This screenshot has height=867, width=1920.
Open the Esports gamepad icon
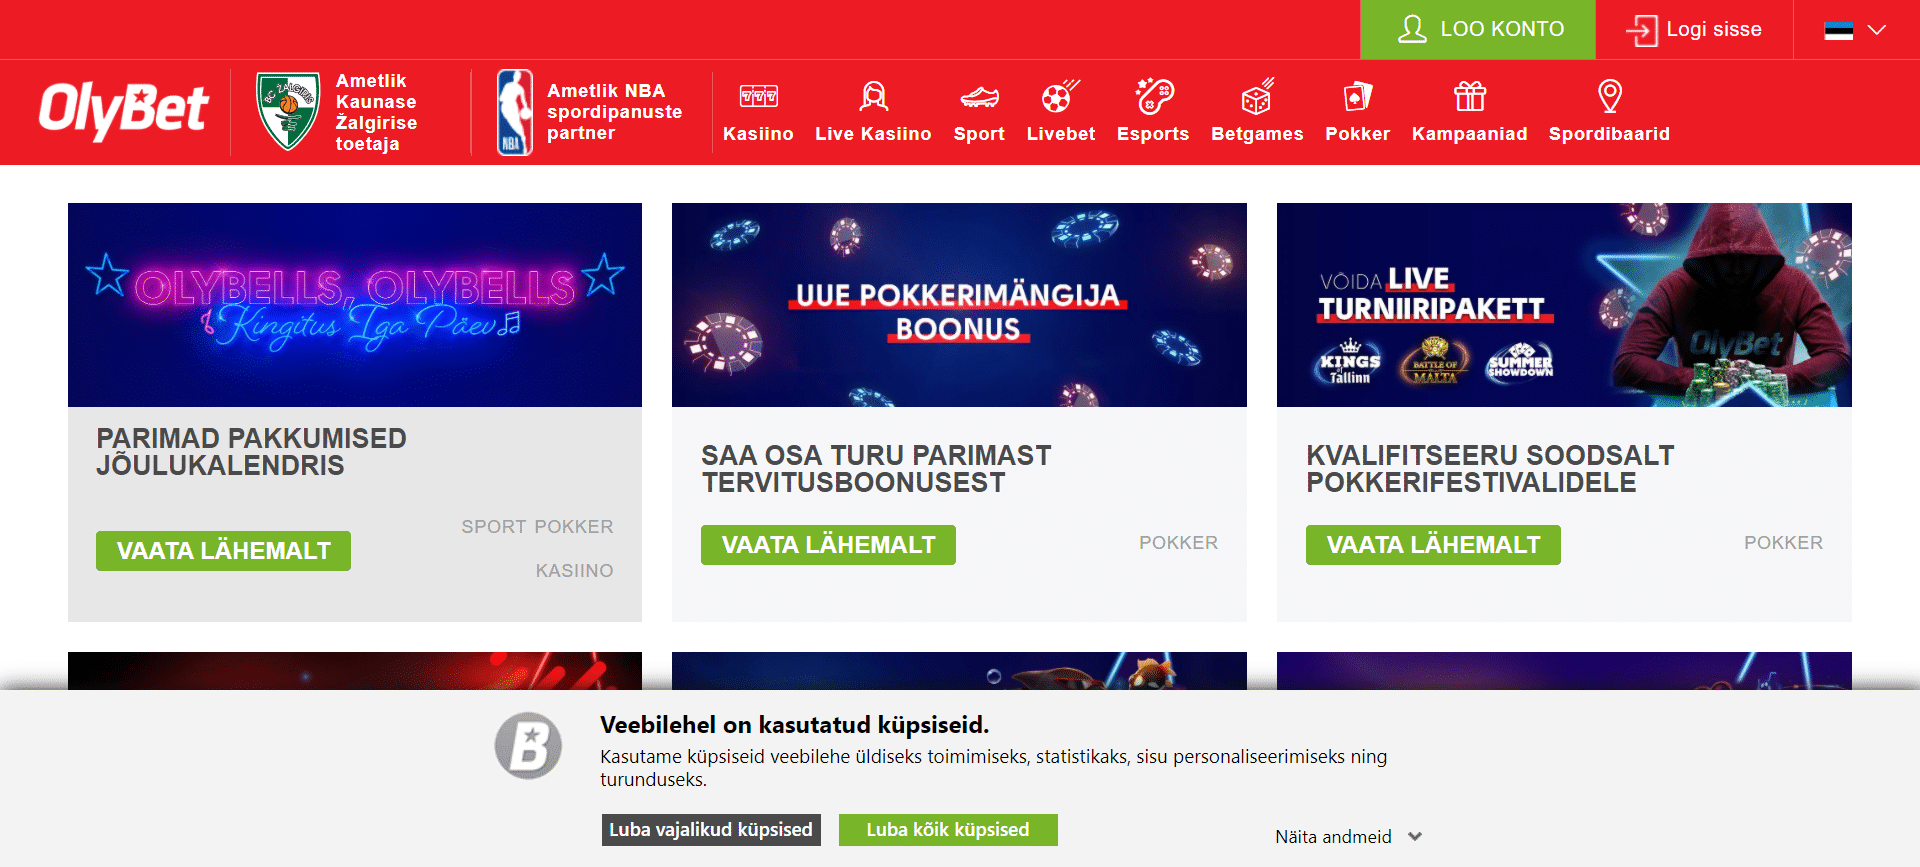[1153, 97]
